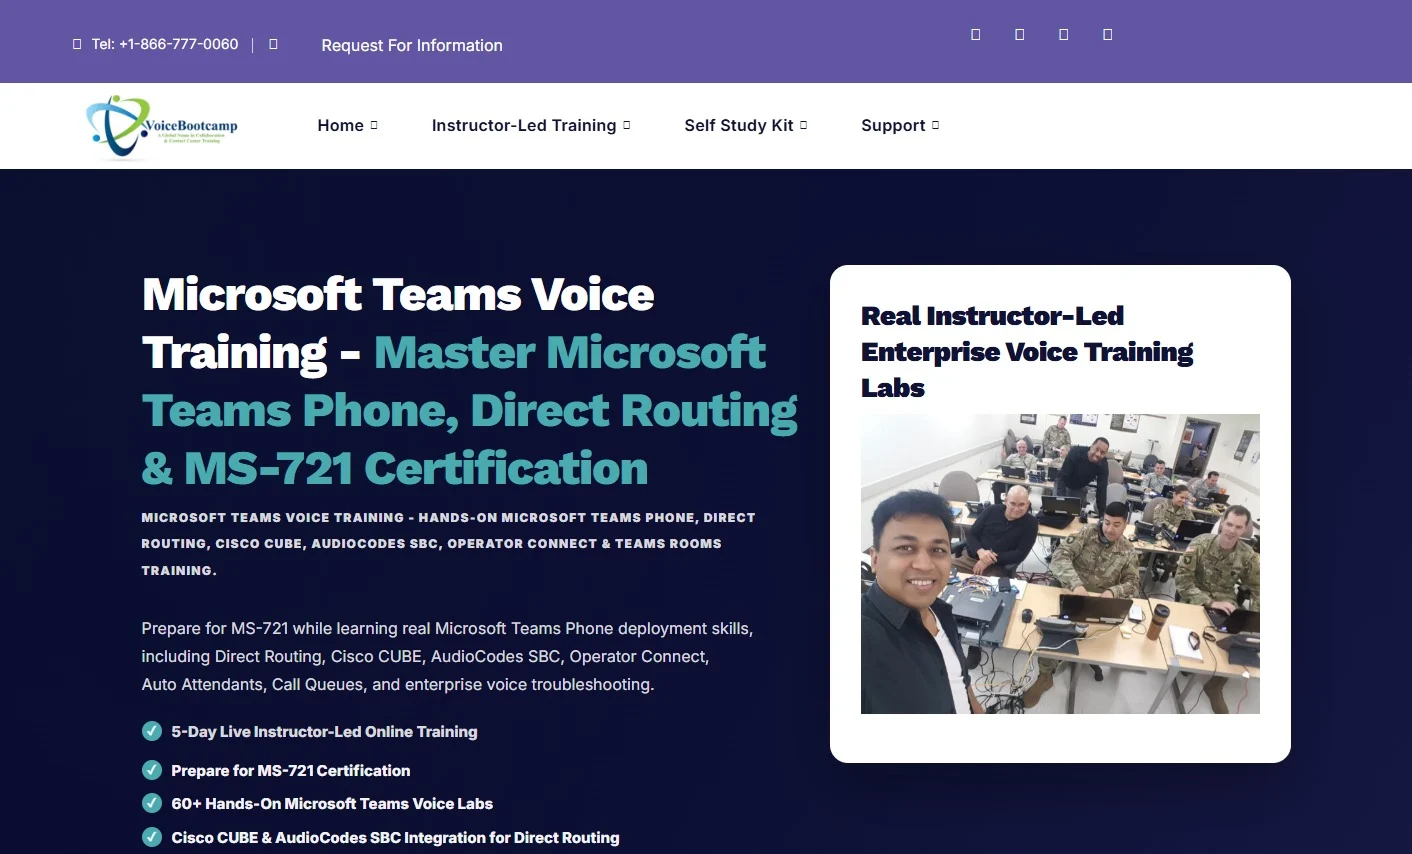Click the 60+ Hands-On Microsoft Teams Voice Labs text

(332, 803)
